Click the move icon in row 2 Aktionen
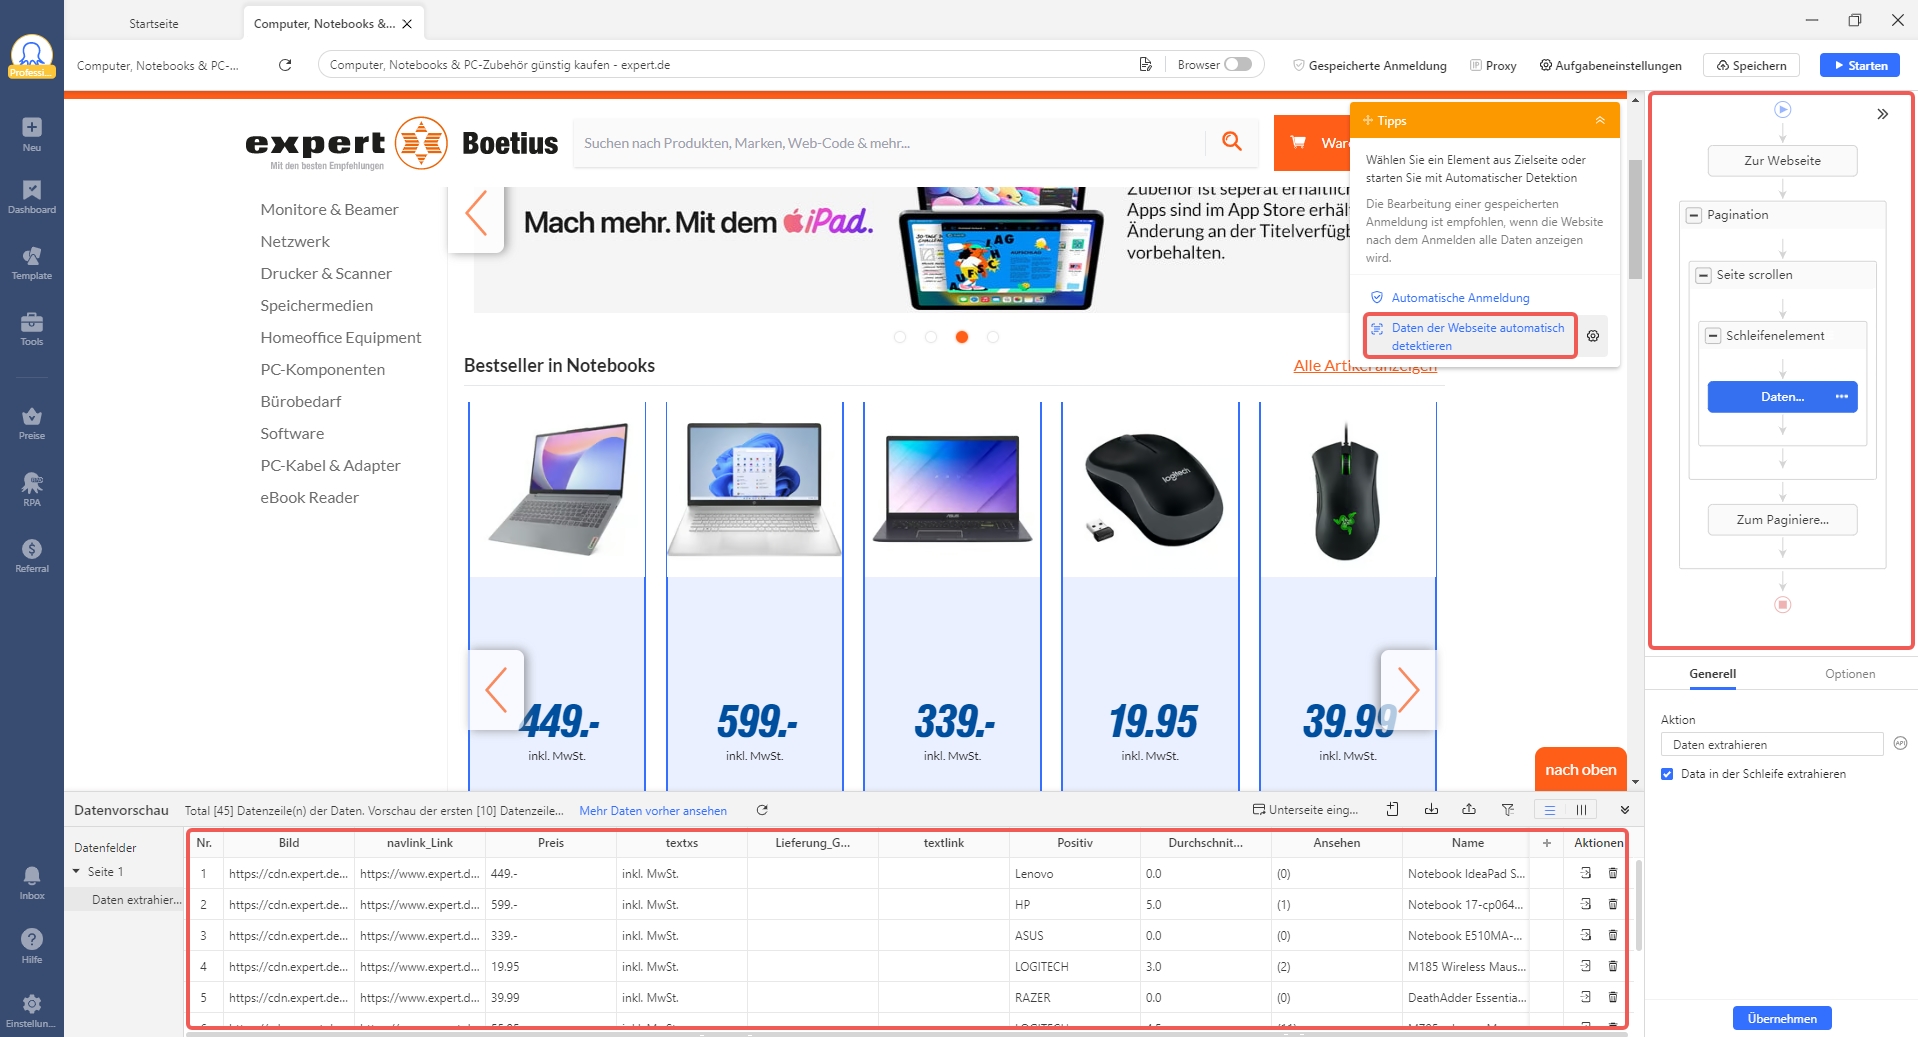The image size is (1918, 1037). coord(1586,904)
